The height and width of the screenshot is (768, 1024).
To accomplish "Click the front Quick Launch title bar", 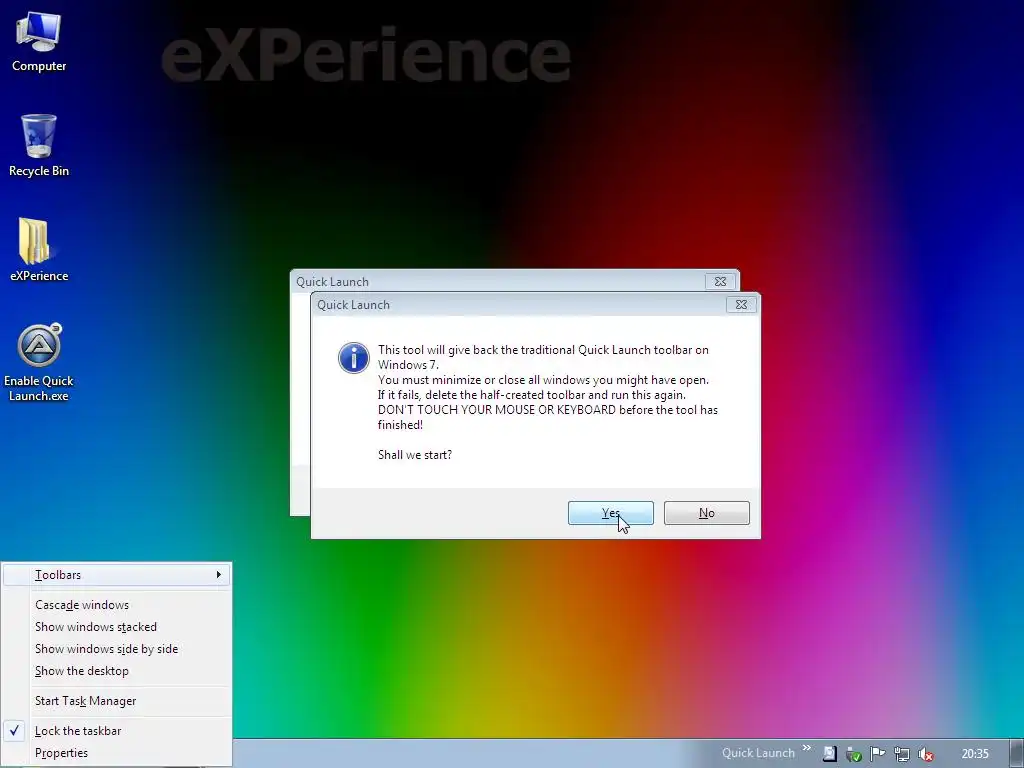I will [x=519, y=304].
